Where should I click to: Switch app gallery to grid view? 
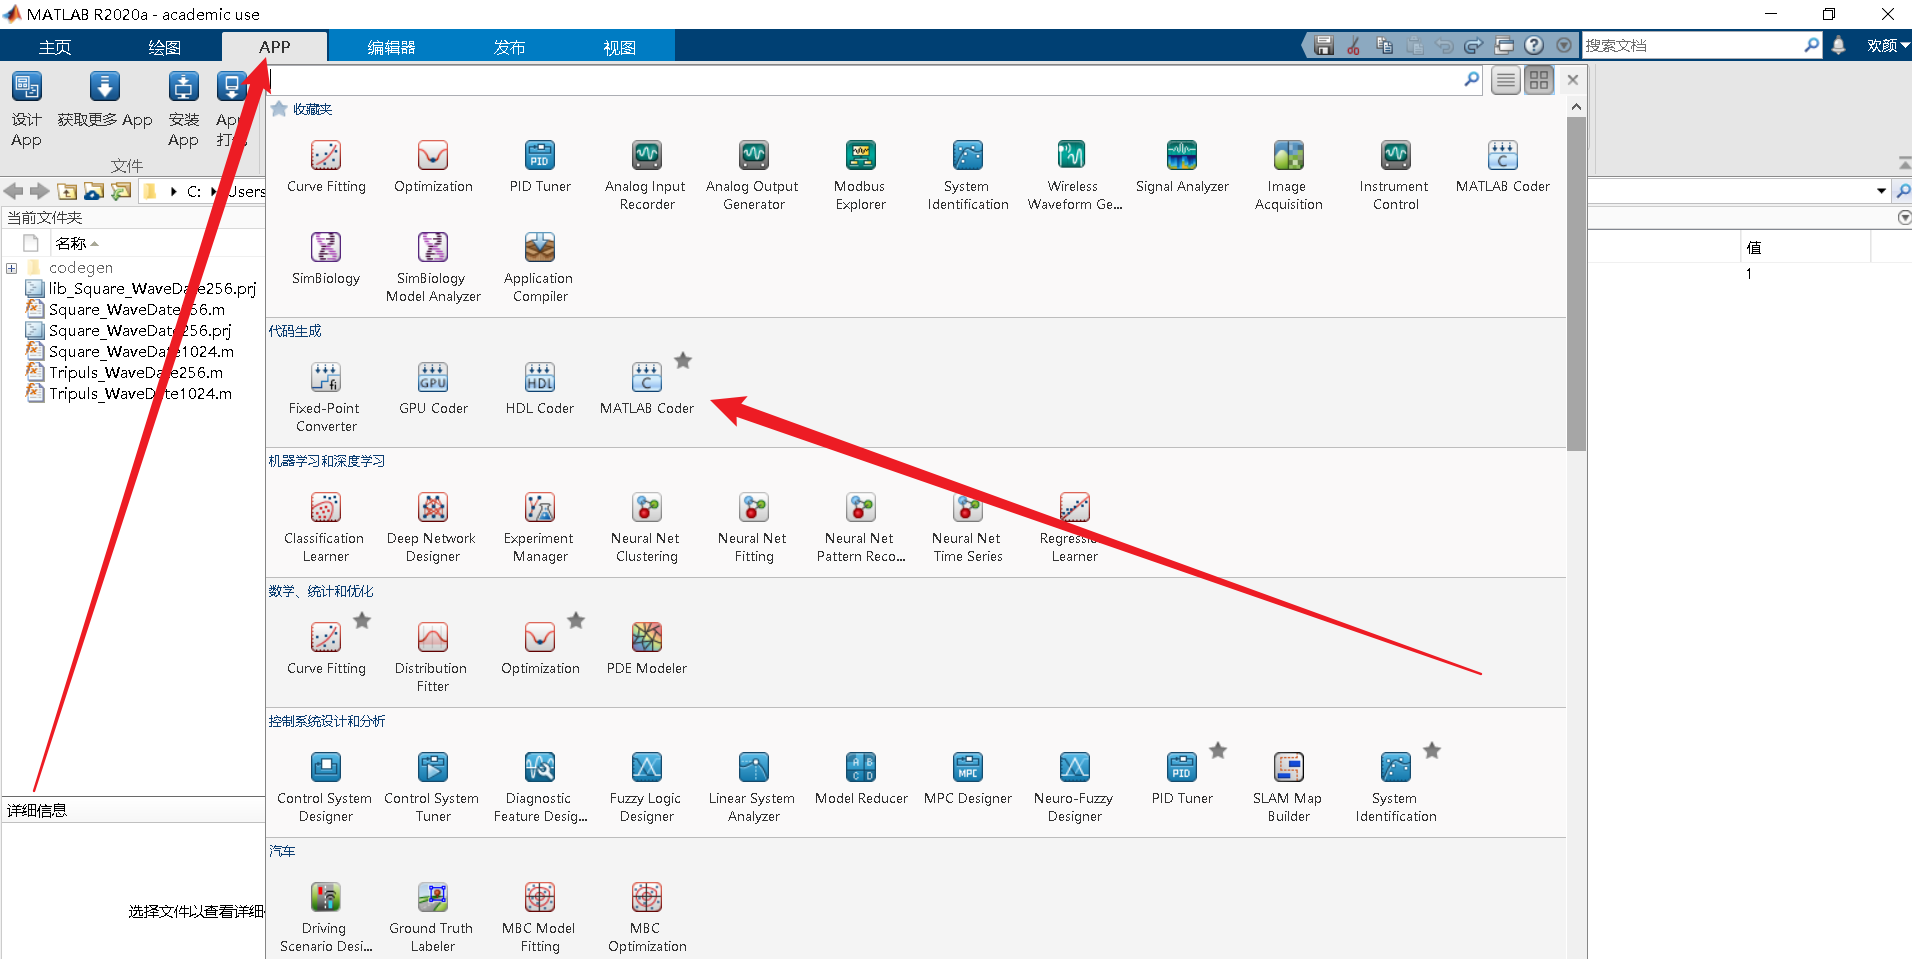(x=1539, y=80)
